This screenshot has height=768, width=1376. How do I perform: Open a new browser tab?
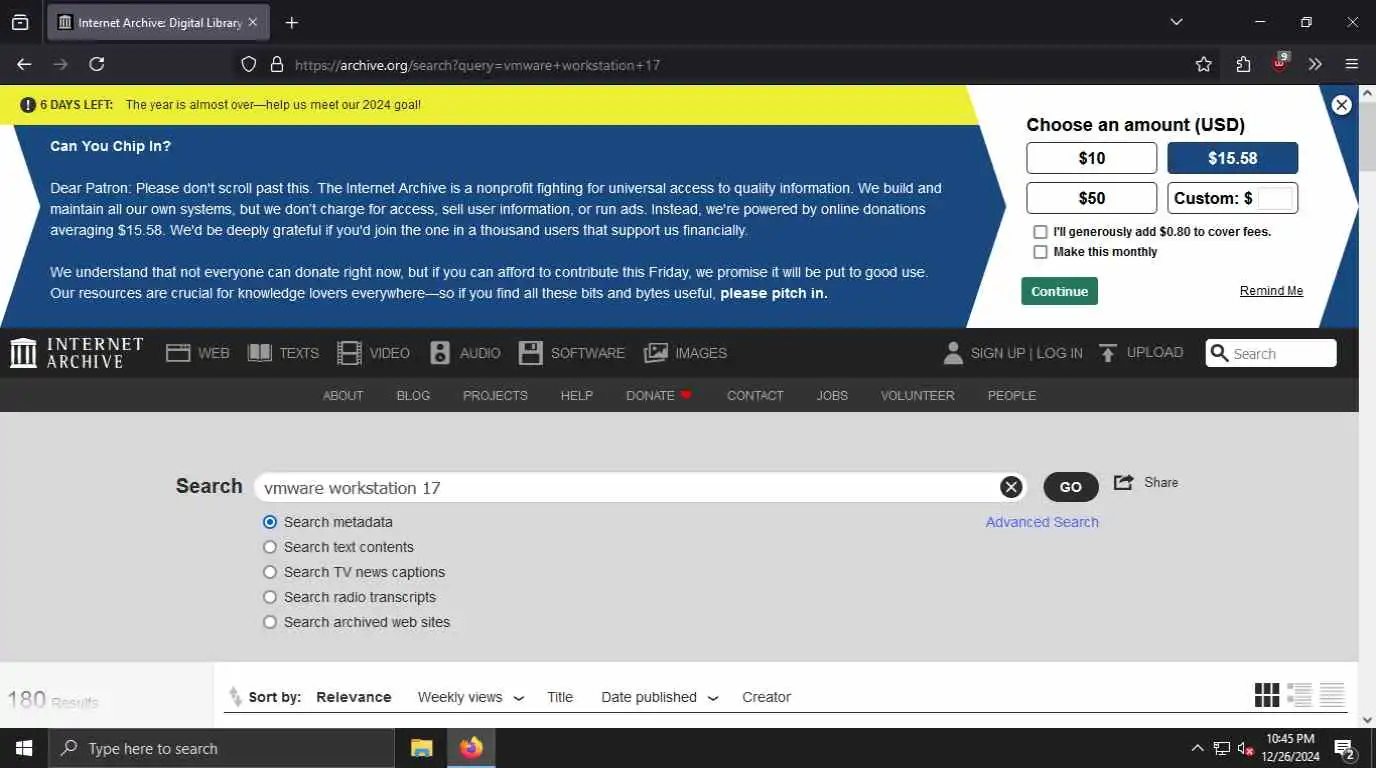pyautogui.click(x=291, y=22)
